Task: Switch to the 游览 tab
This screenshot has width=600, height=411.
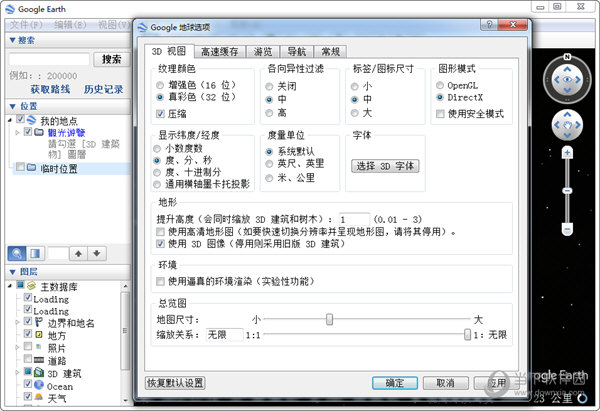Action: [x=263, y=52]
